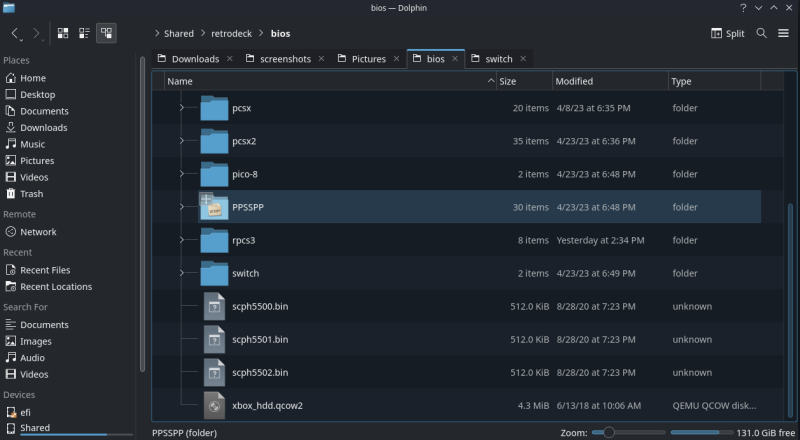Viewport: 800px width, 440px height.
Task: Toggle Split view
Action: pyautogui.click(x=728, y=33)
